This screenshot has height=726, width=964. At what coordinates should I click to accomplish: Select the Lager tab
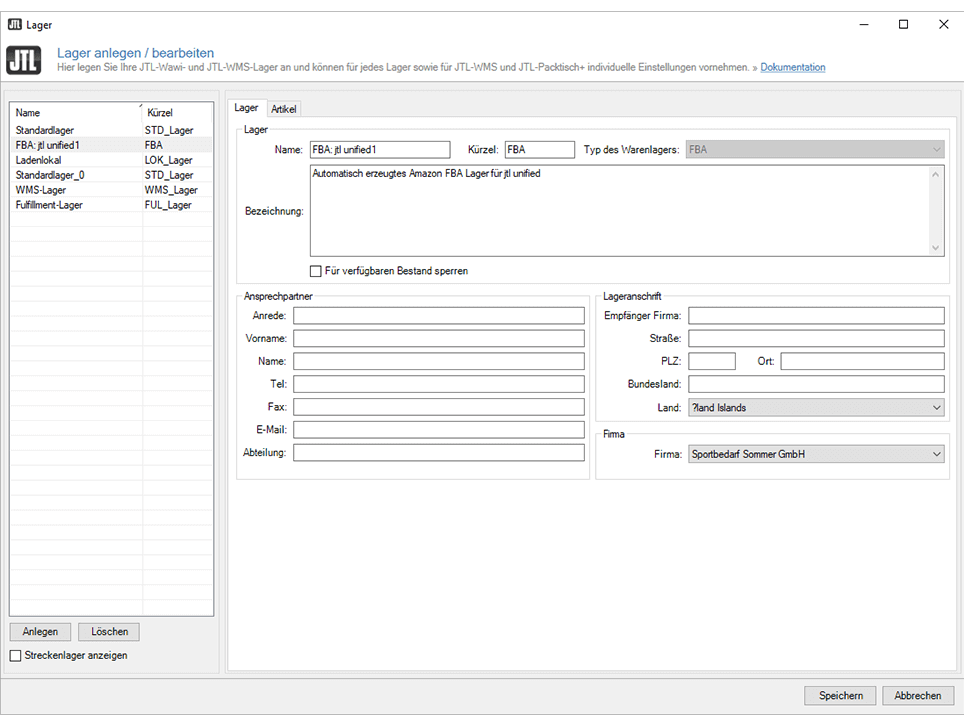(246, 108)
